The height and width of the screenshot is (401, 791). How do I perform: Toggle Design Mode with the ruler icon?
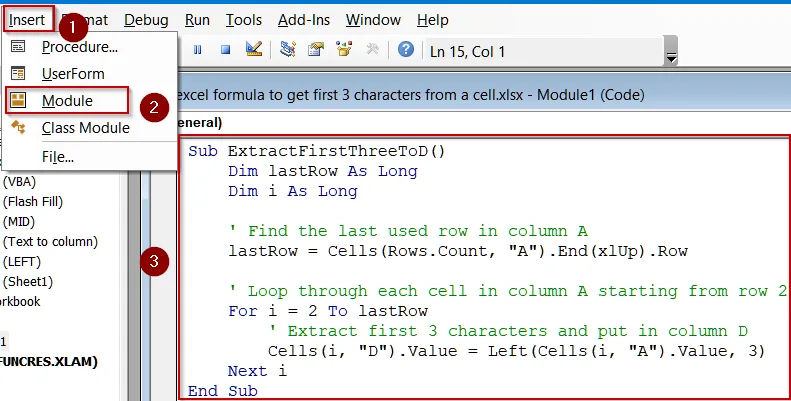[x=254, y=49]
